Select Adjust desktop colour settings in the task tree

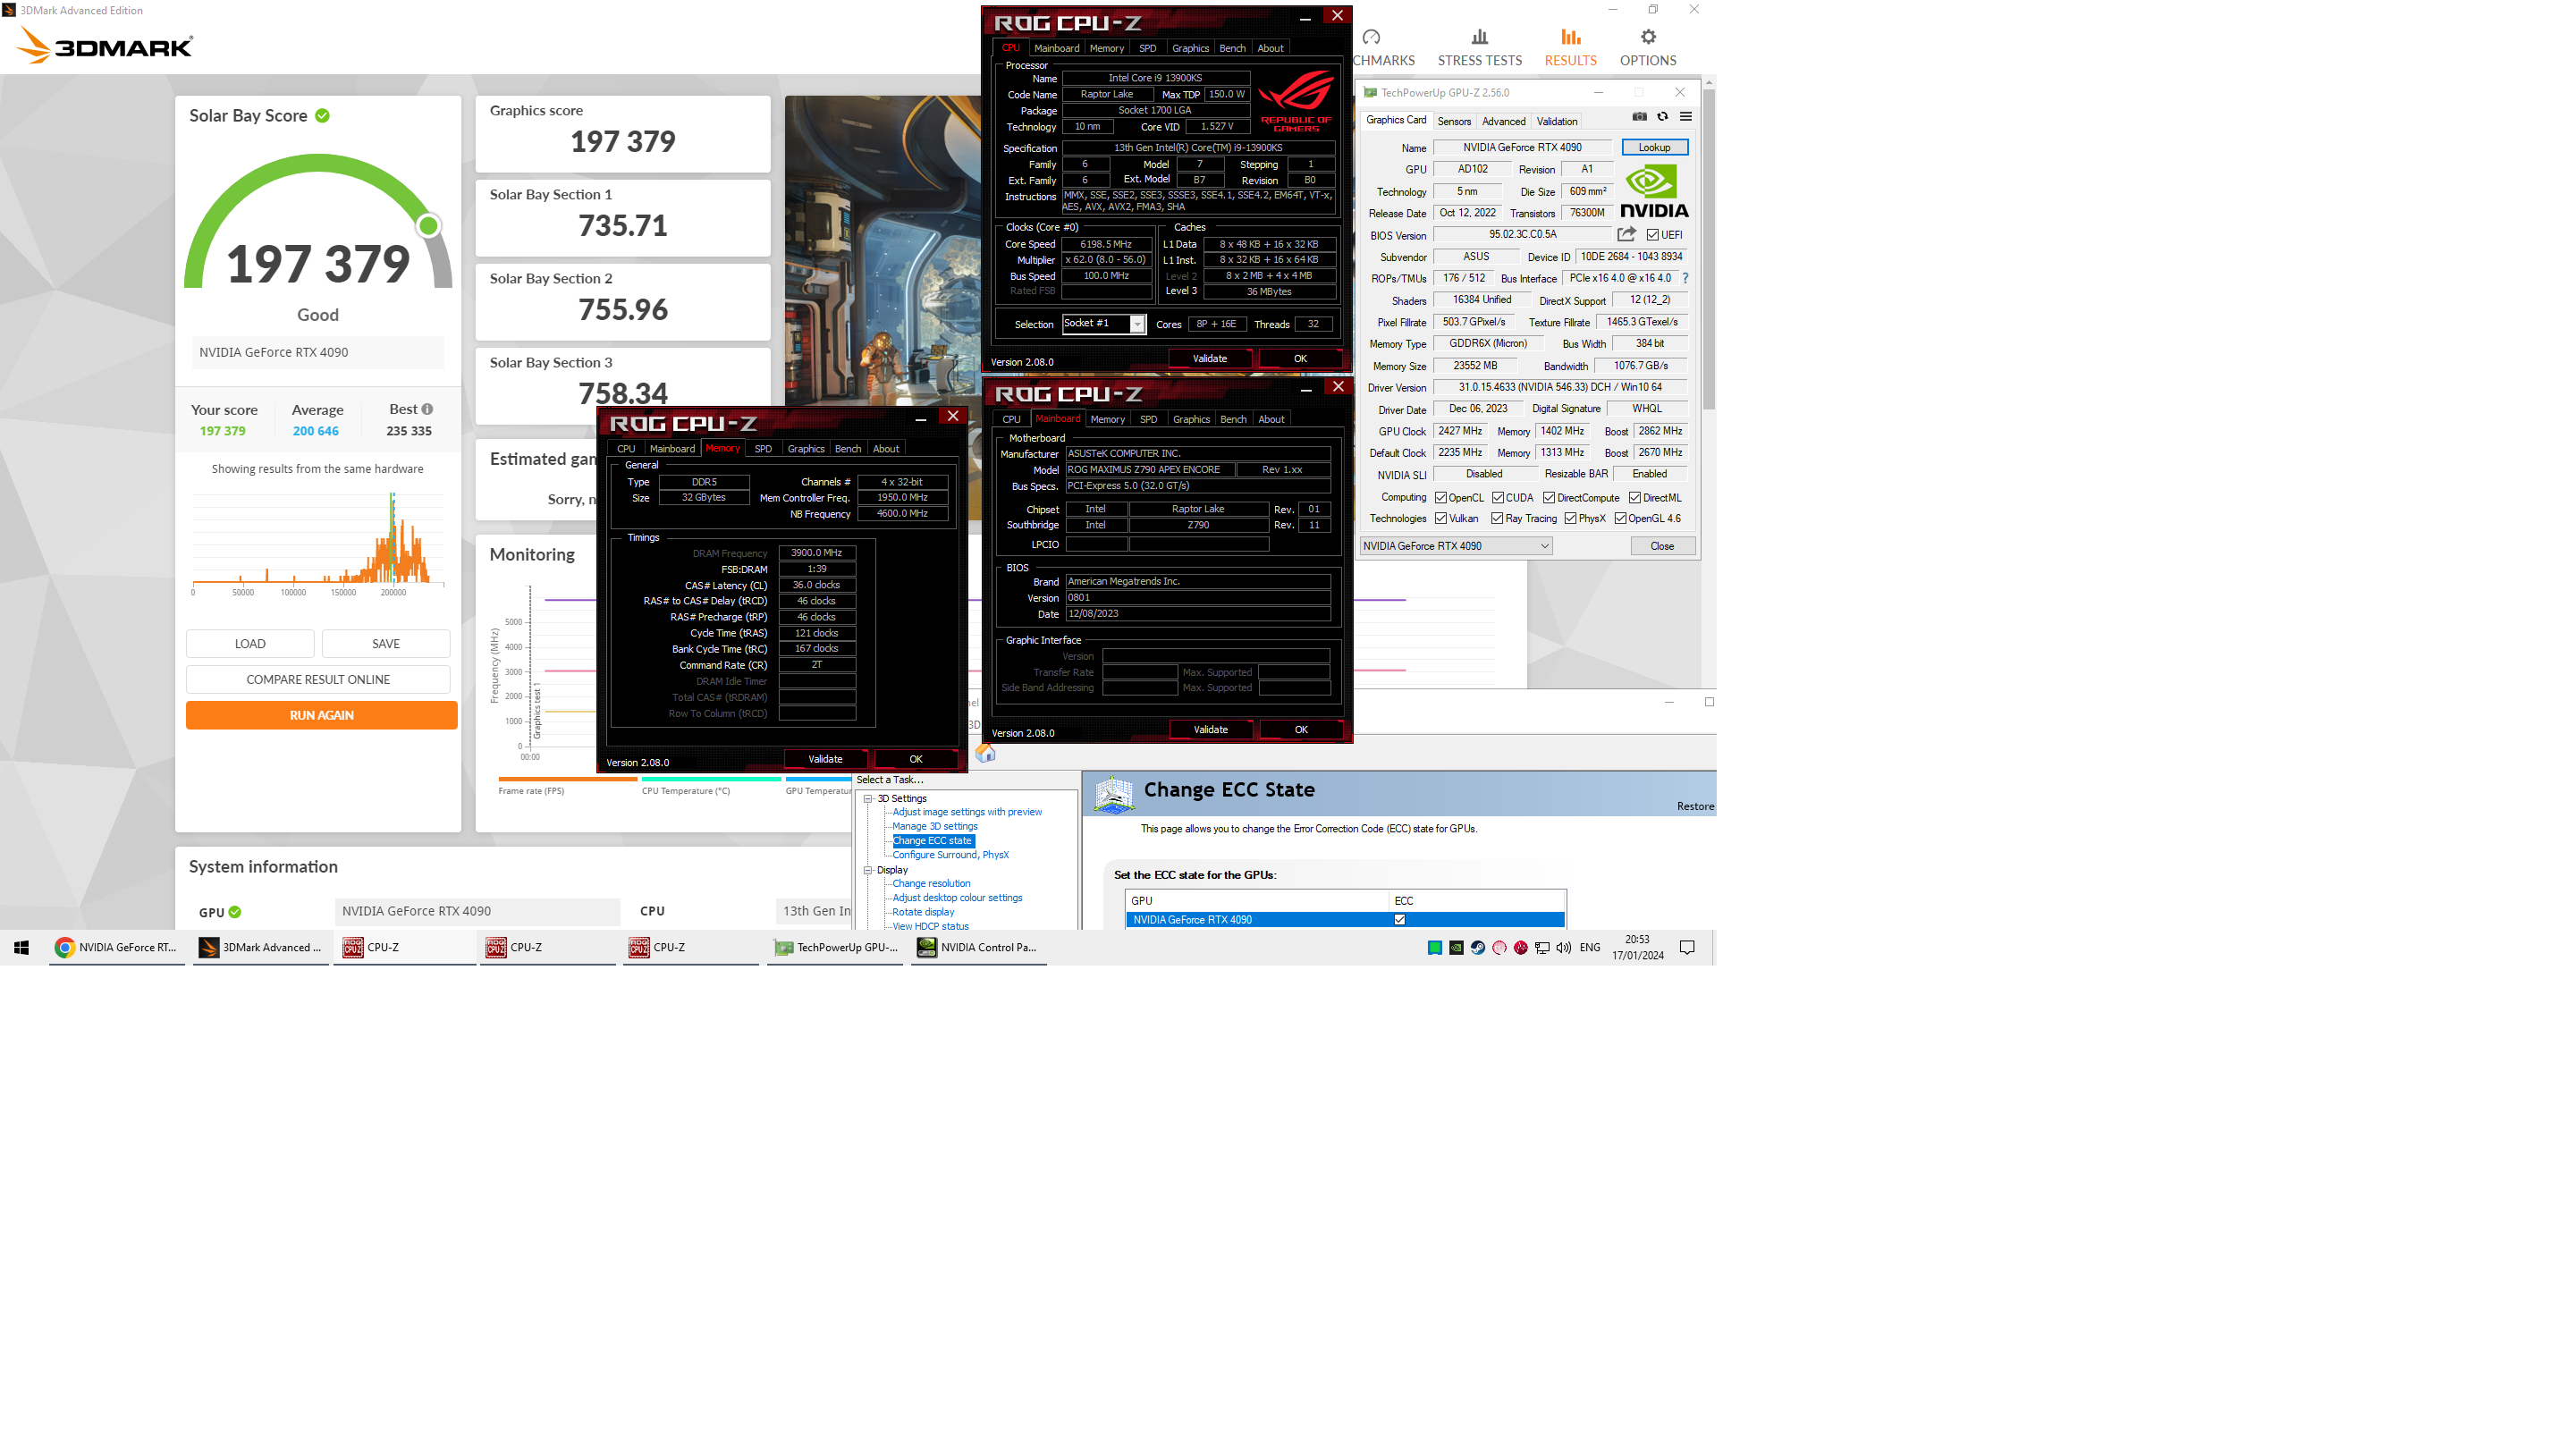point(957,898)
